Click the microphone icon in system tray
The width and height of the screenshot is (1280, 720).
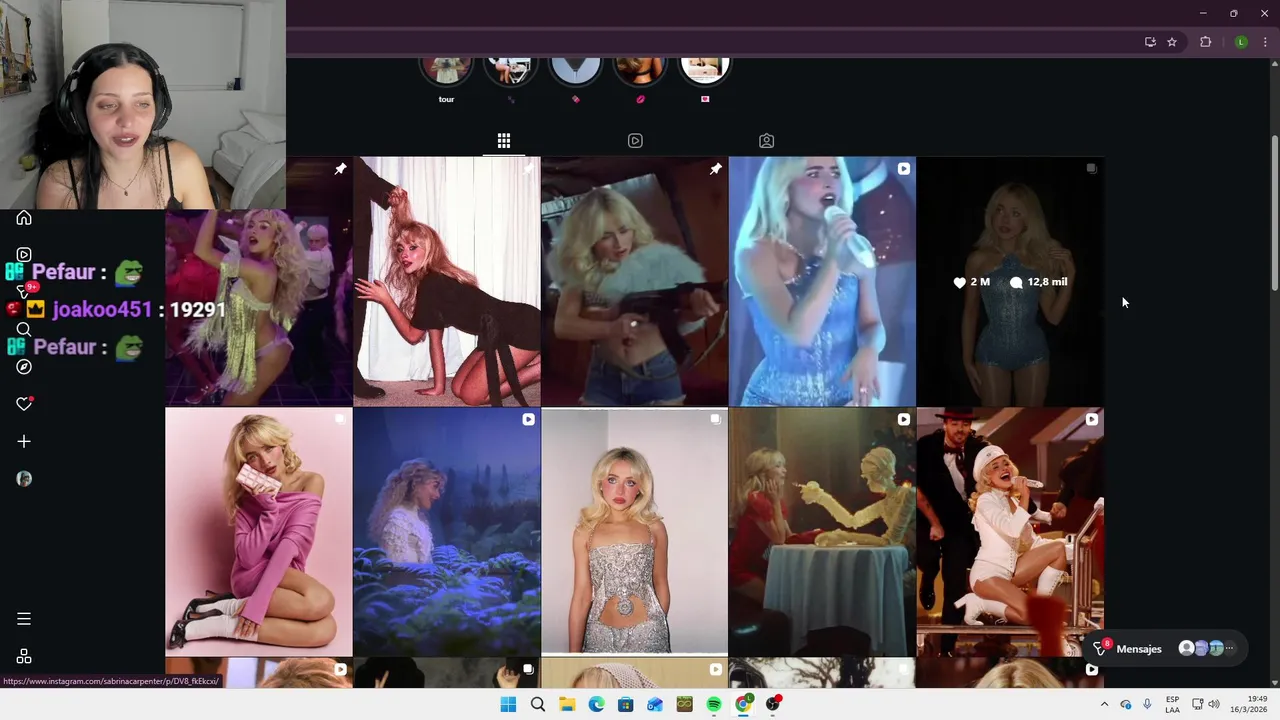[1147, 705]
